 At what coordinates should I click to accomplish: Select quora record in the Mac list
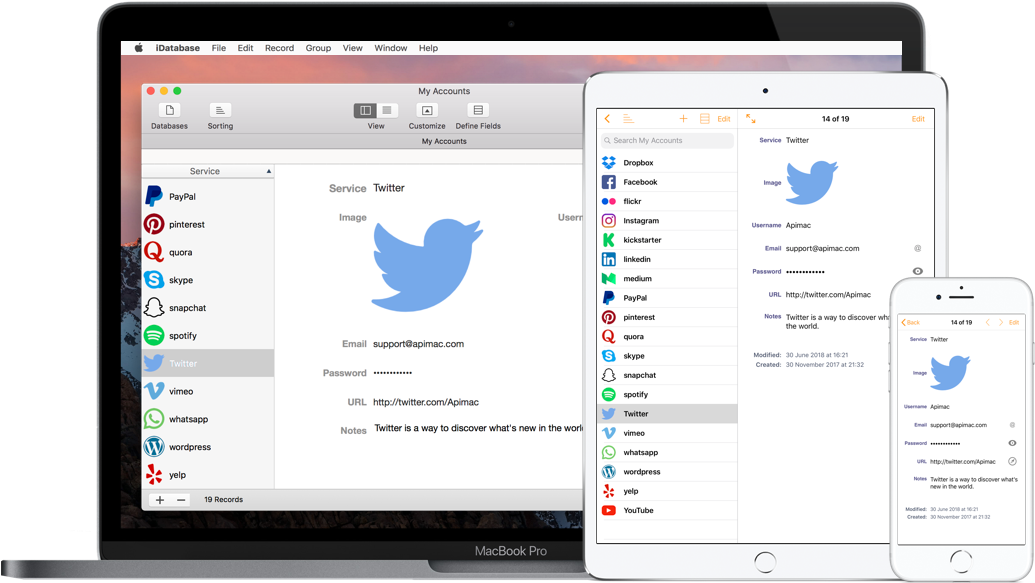pyautogui.click(x=208, y=252)
